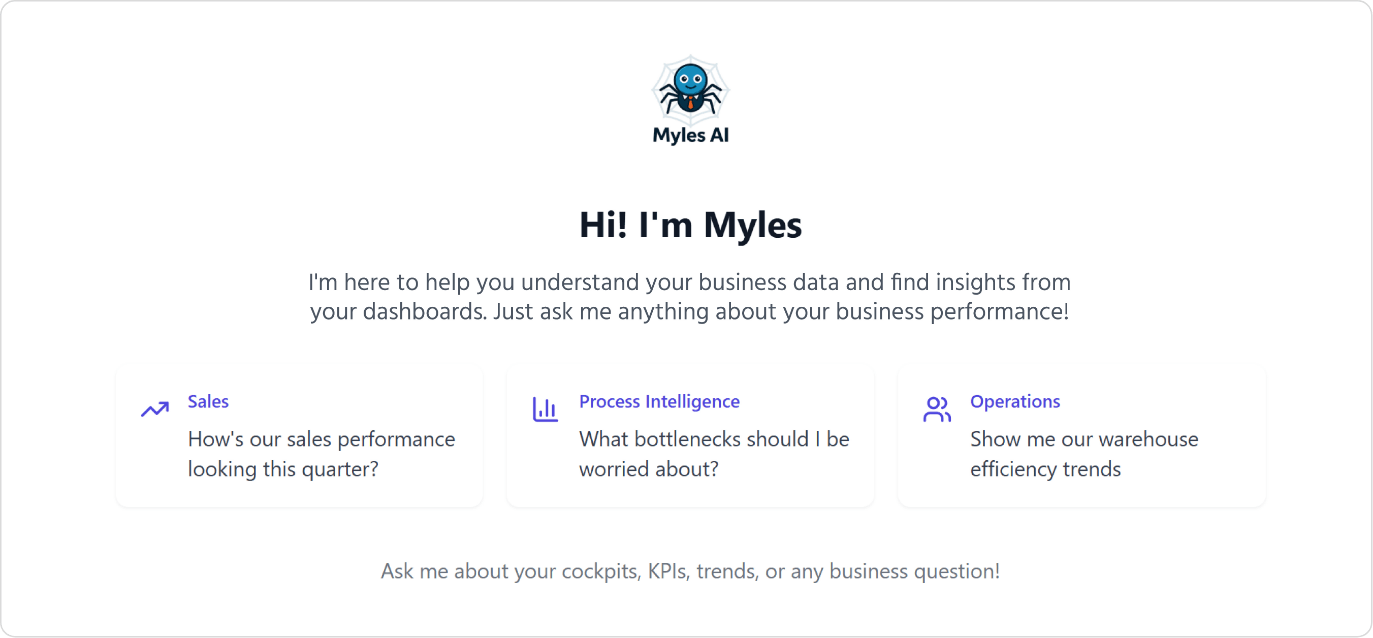This screenshot has width=1373, height=638.
Task: Click "any business question!" in the footer hint
Action: [x=914, y=572]
